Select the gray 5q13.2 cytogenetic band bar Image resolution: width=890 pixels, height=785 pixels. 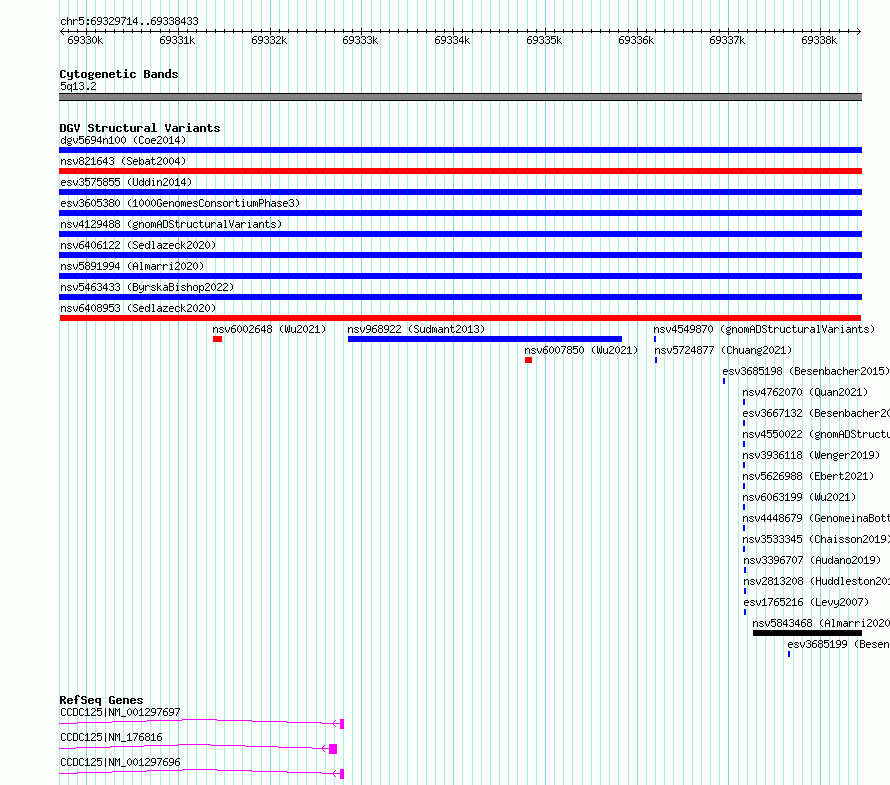click(x=460, y=97)
